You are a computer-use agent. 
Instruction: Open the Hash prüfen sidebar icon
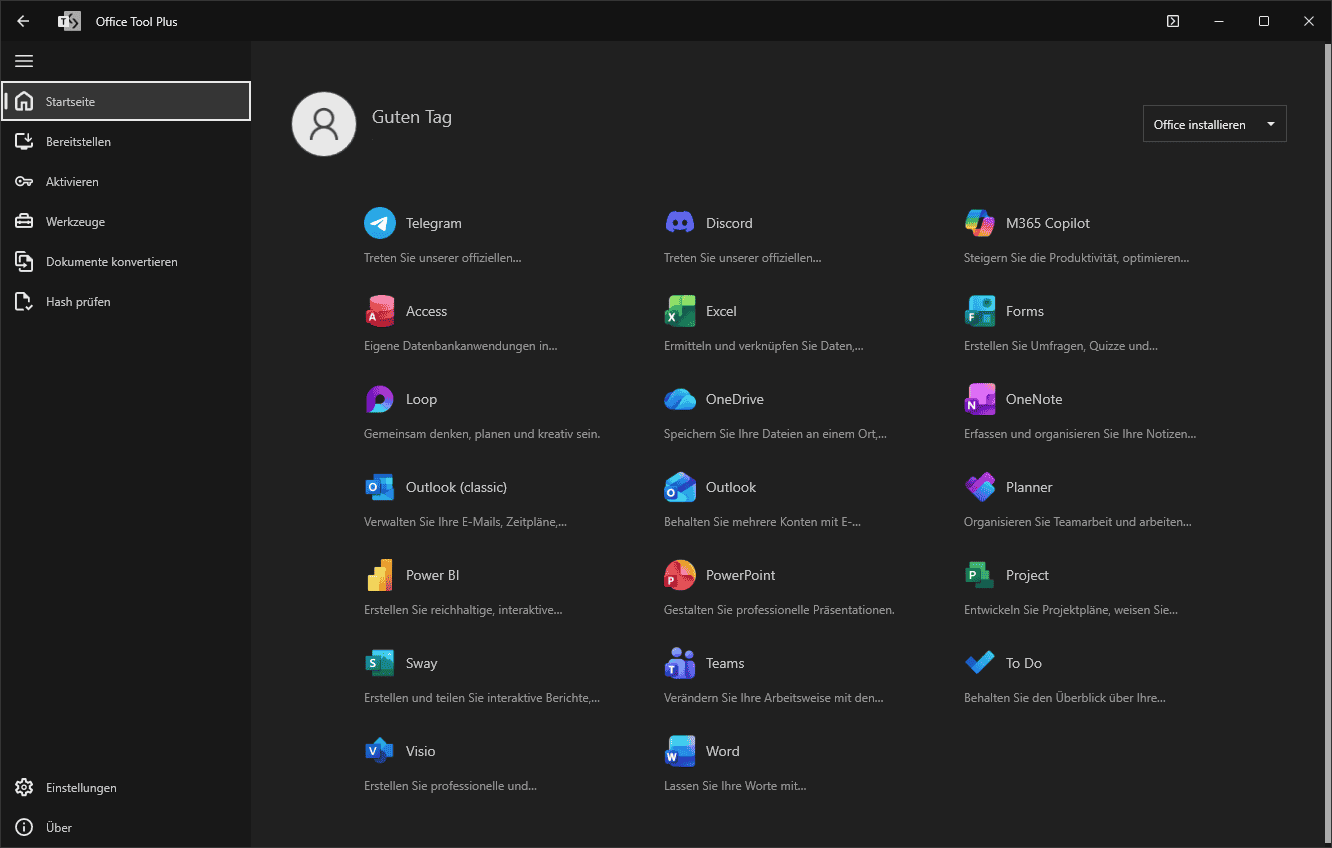24,301
